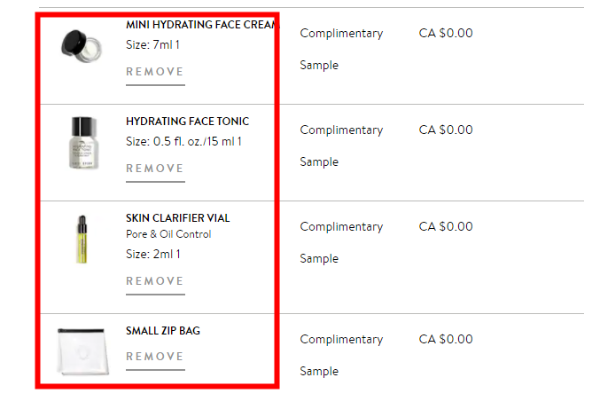600x417 pixels.
Task: Open the Skin Clarifier Vial product title
Action: click(x=176, y=217)
